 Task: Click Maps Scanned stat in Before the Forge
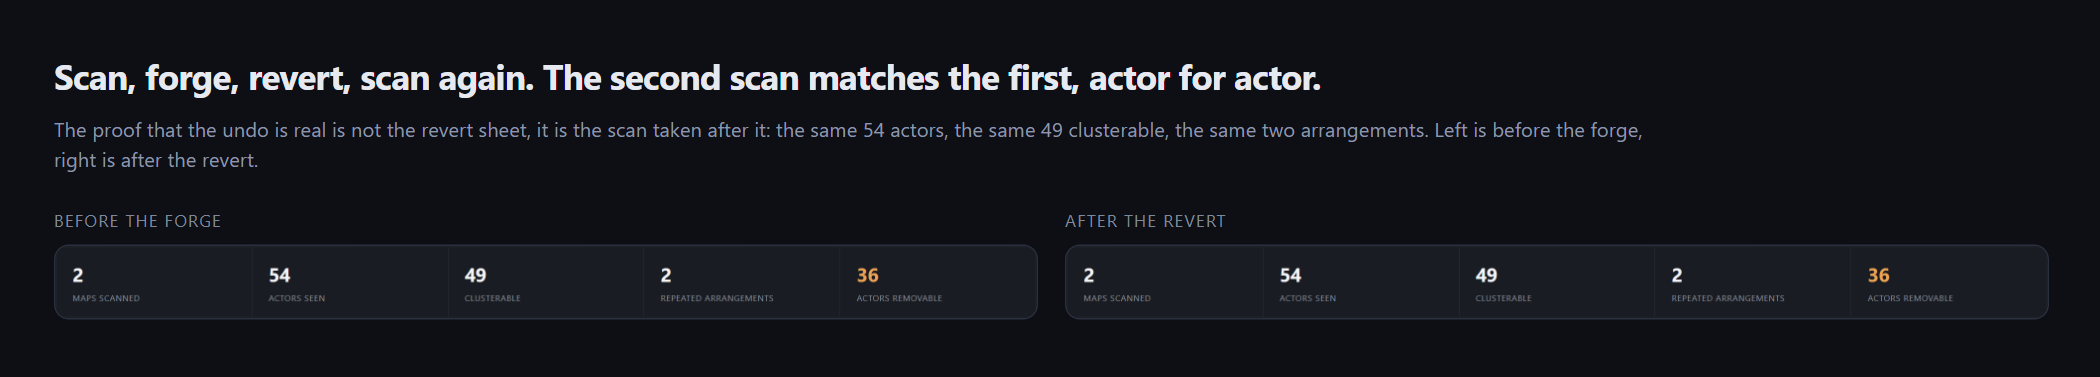pos(153,282)
